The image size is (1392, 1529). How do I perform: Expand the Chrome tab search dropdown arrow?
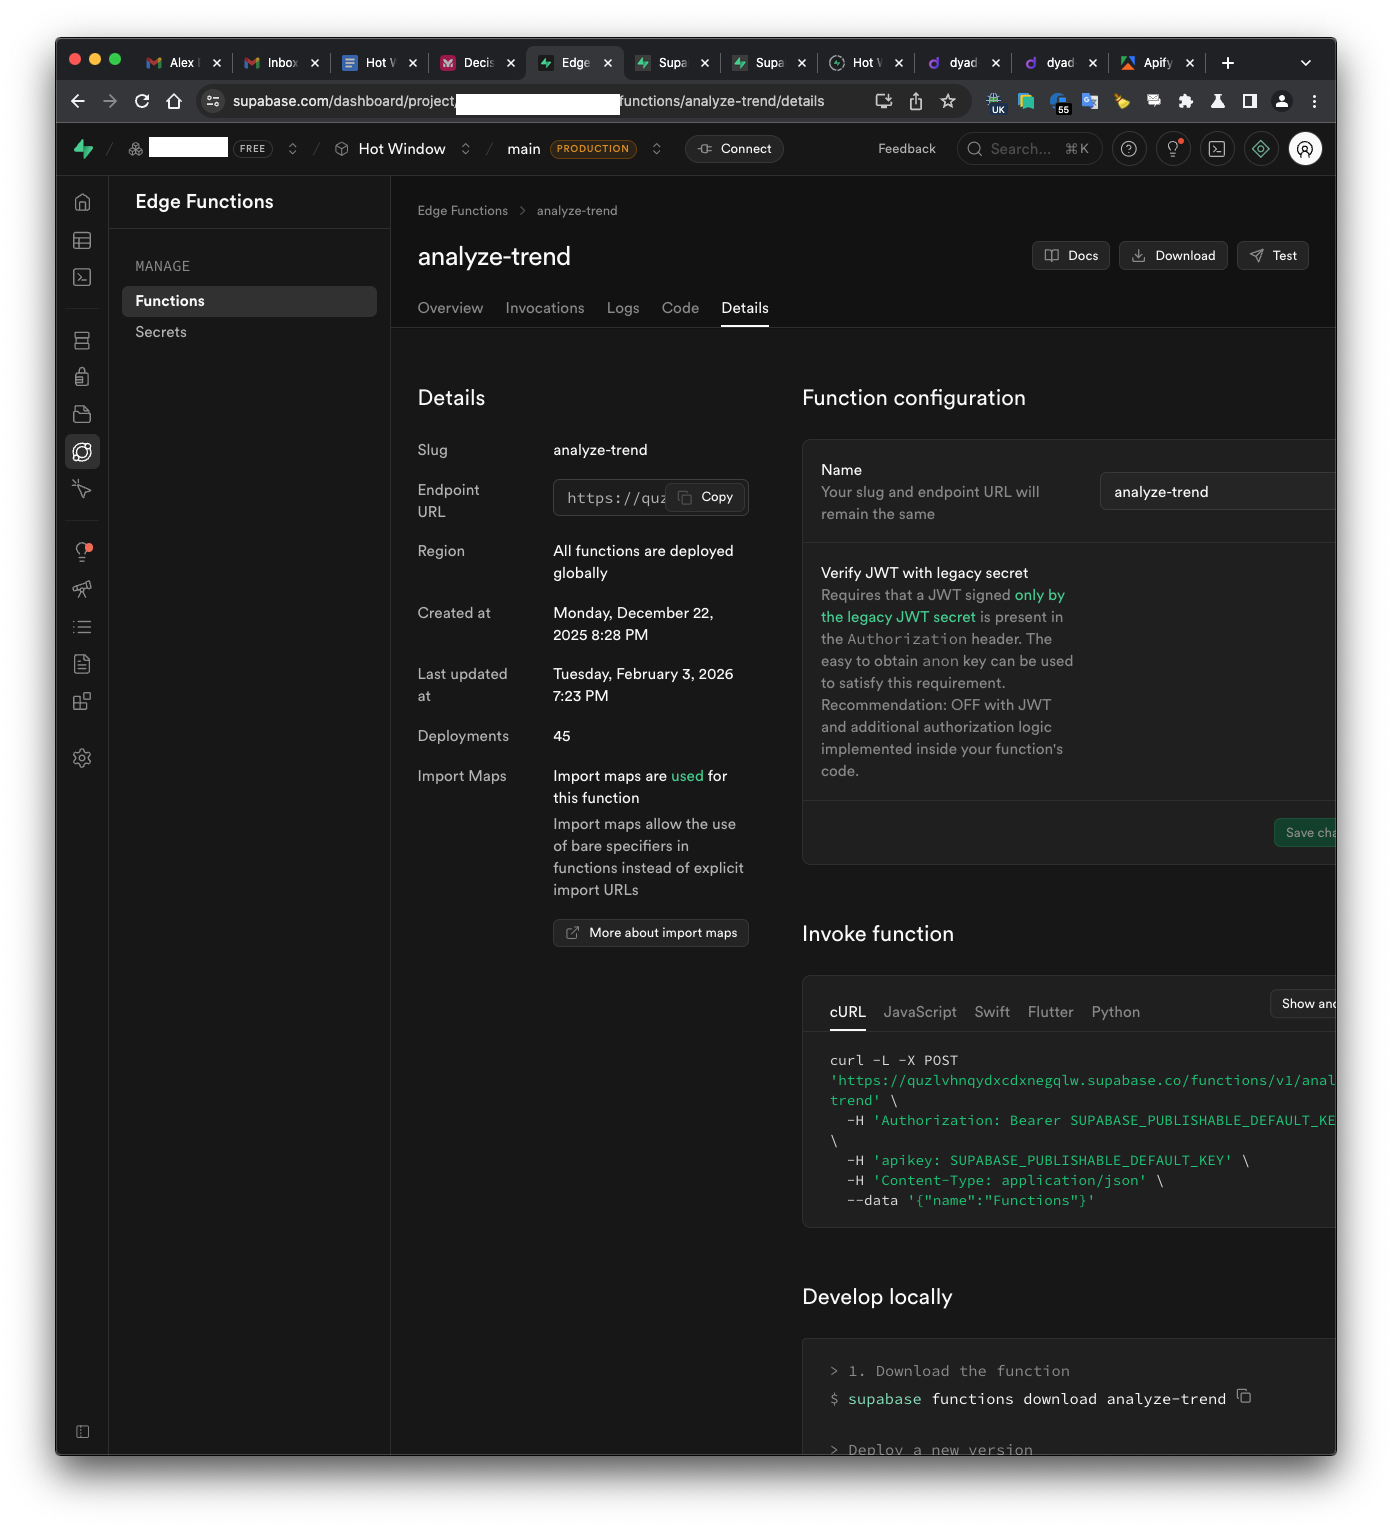pos(1305,63)
